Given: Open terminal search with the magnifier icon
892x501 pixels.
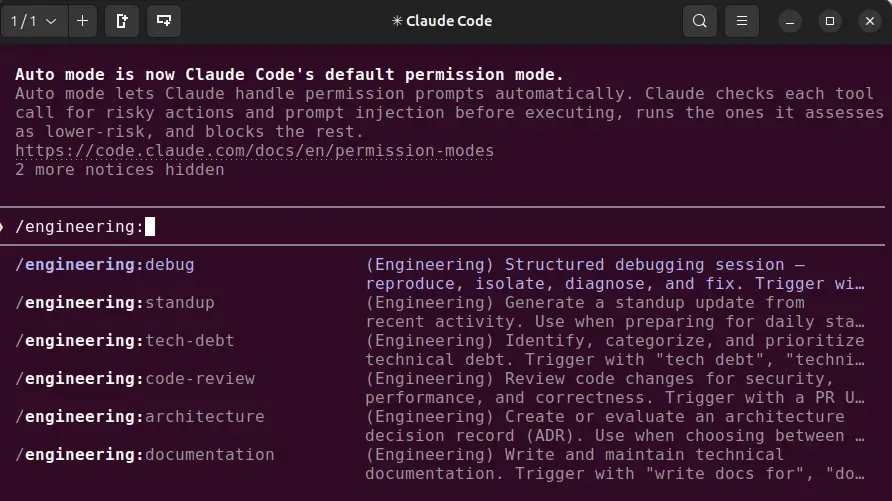Looking at the screenshot, I should coord(700,21).
